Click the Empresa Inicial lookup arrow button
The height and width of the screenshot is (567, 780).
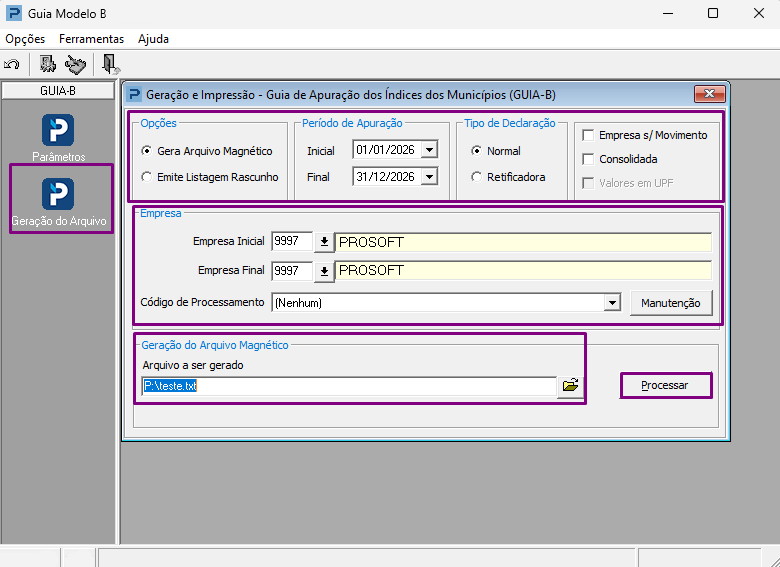tap(324, 242)
